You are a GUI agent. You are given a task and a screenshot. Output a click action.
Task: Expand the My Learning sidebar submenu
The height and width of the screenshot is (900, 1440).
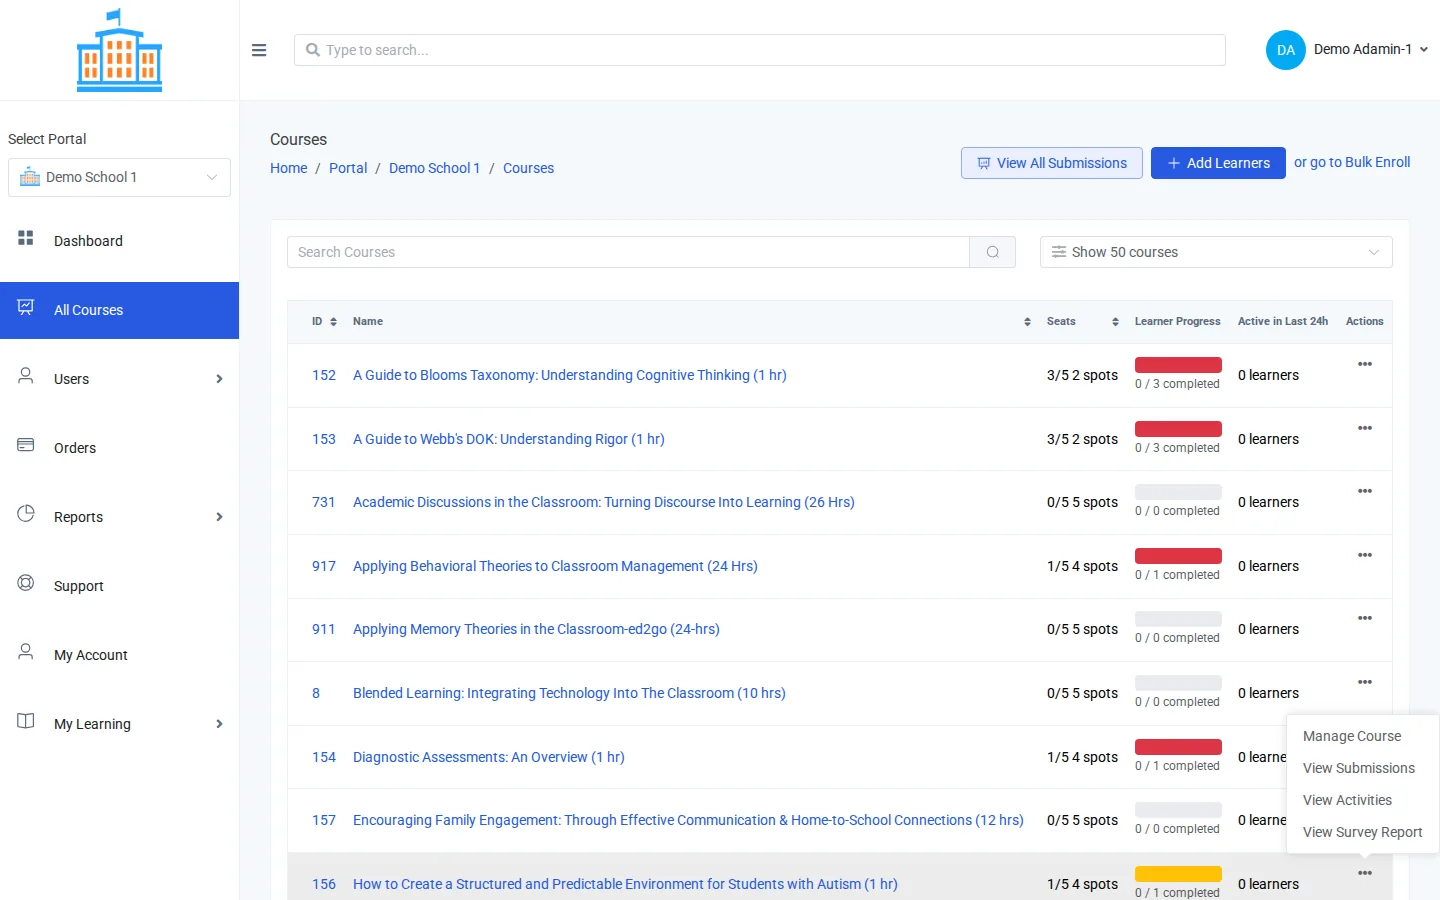(x=219, y=724)
